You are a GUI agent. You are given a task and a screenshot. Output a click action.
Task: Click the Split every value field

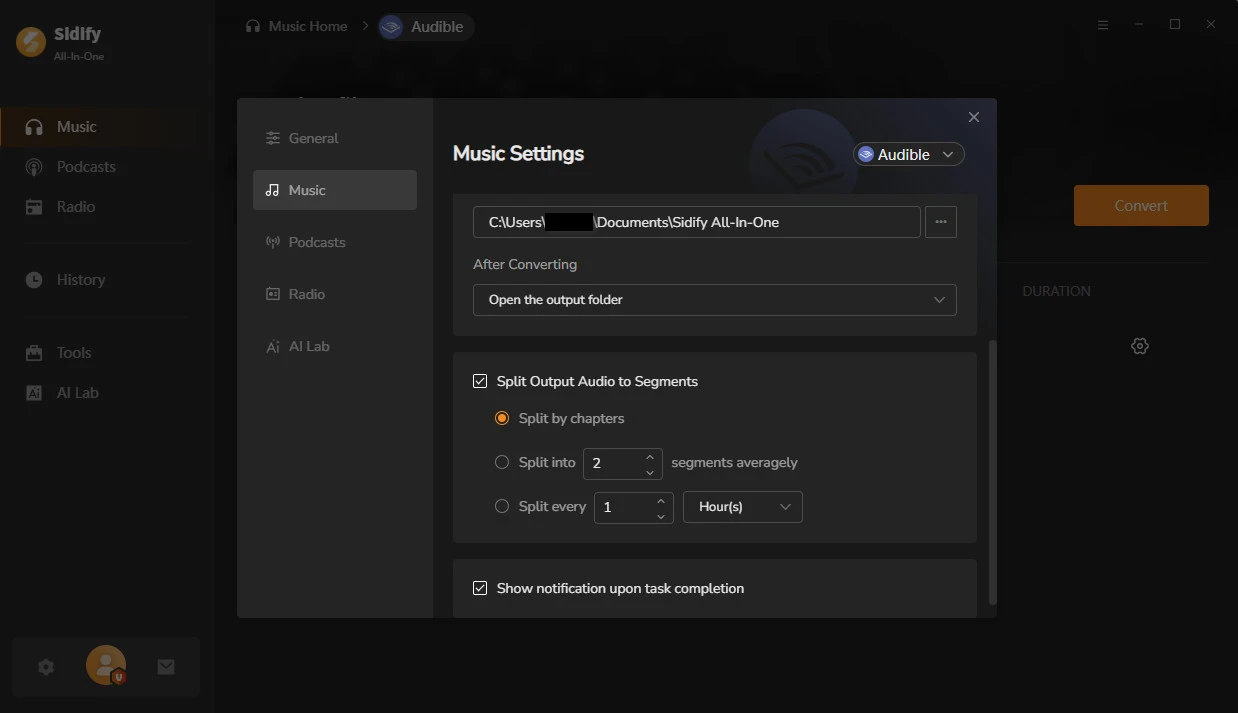pos(623,507)
